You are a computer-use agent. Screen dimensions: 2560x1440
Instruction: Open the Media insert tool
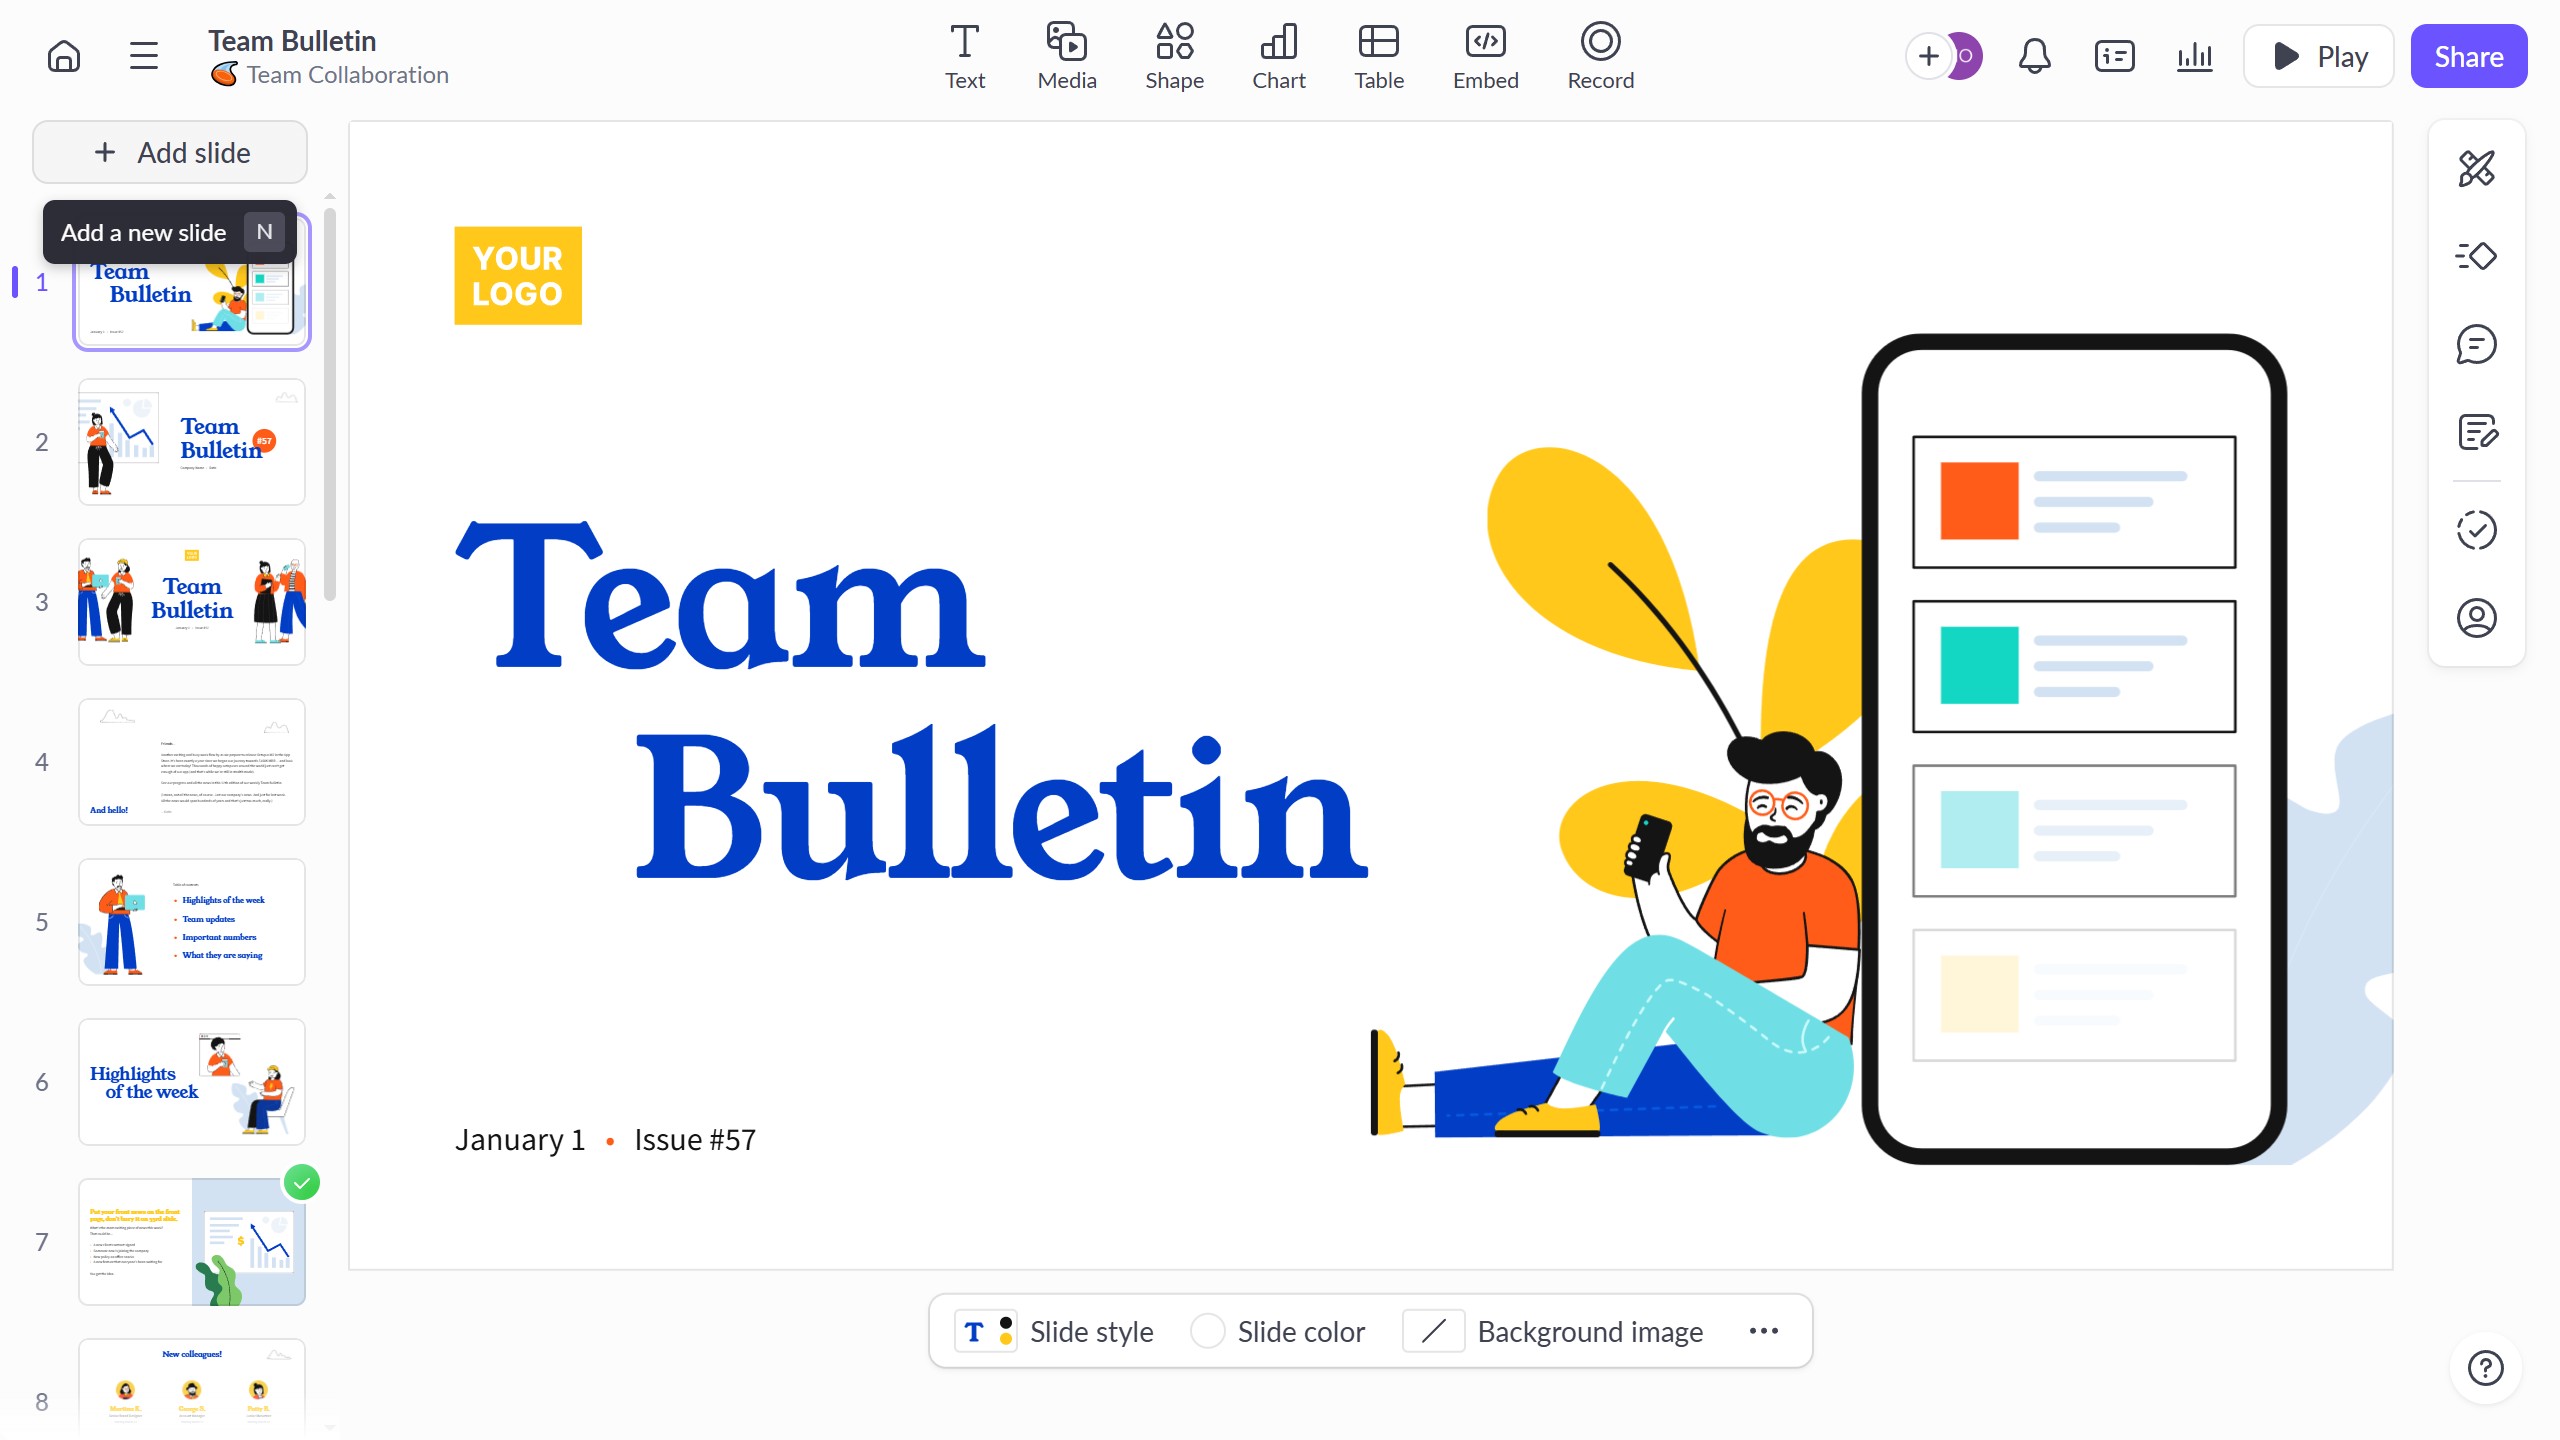1066,56
